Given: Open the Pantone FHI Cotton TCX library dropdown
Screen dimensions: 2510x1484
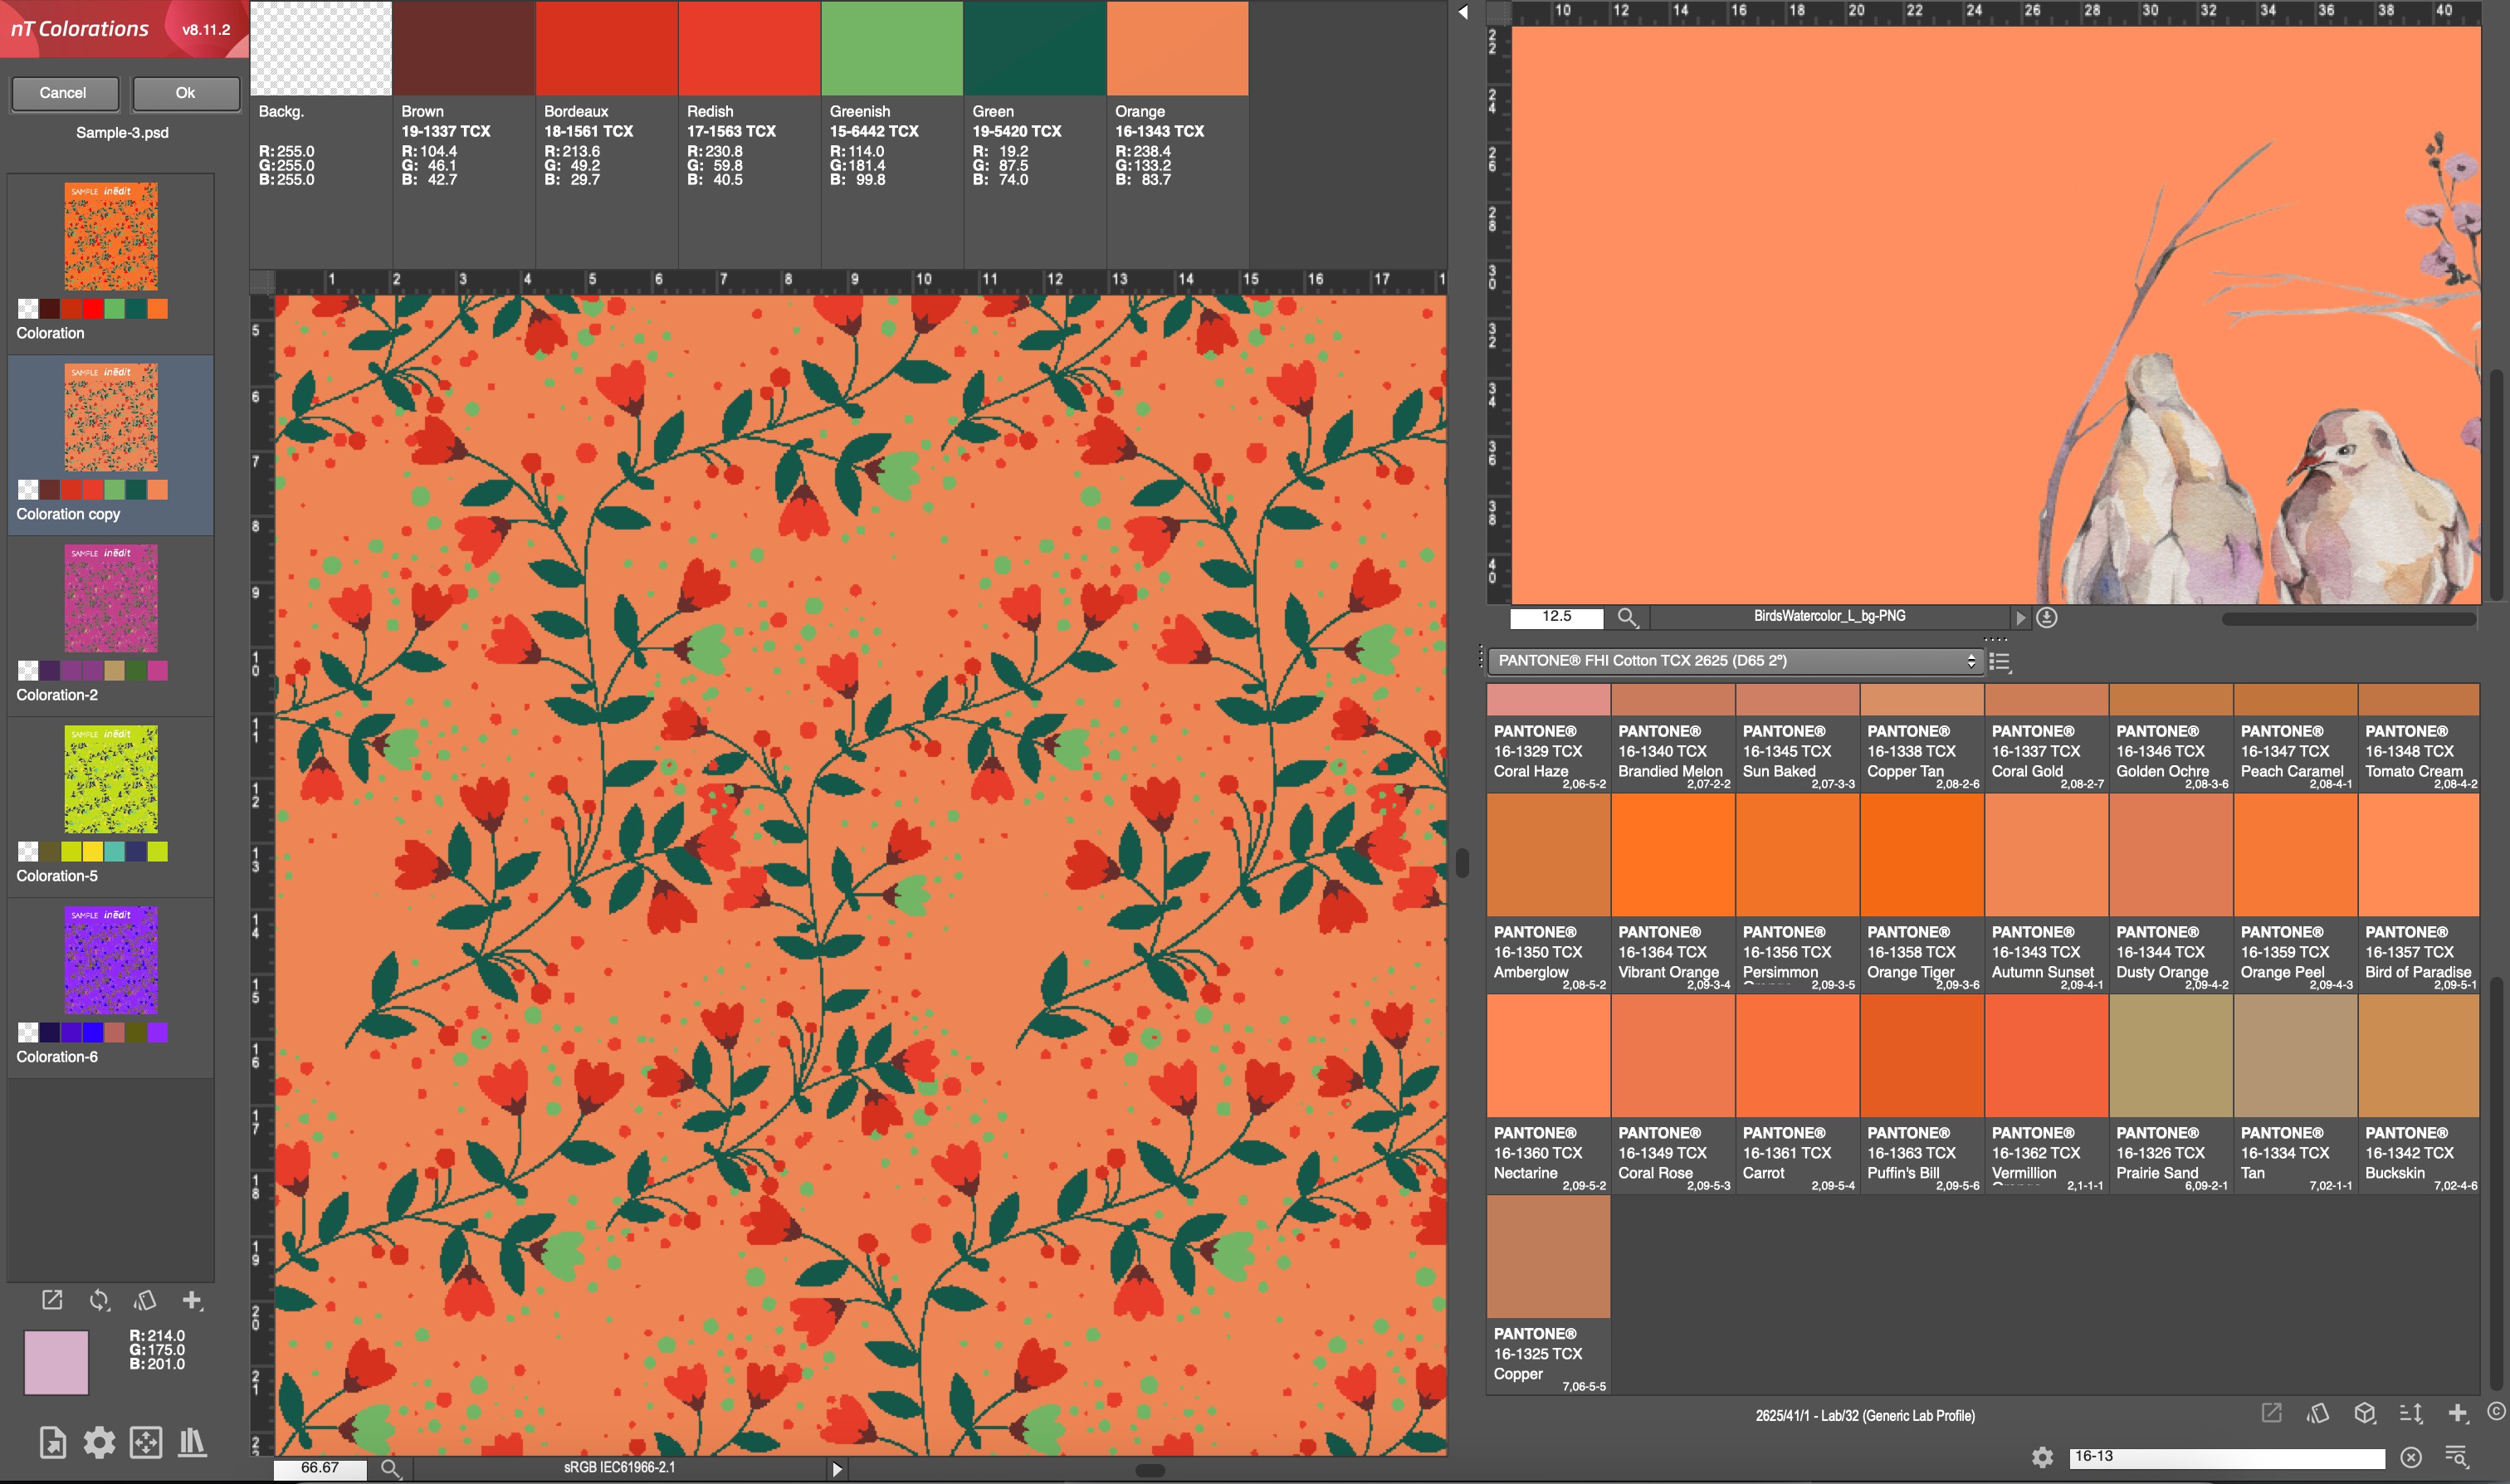Looking at the screenshot, I should [x=1735, y=661].
